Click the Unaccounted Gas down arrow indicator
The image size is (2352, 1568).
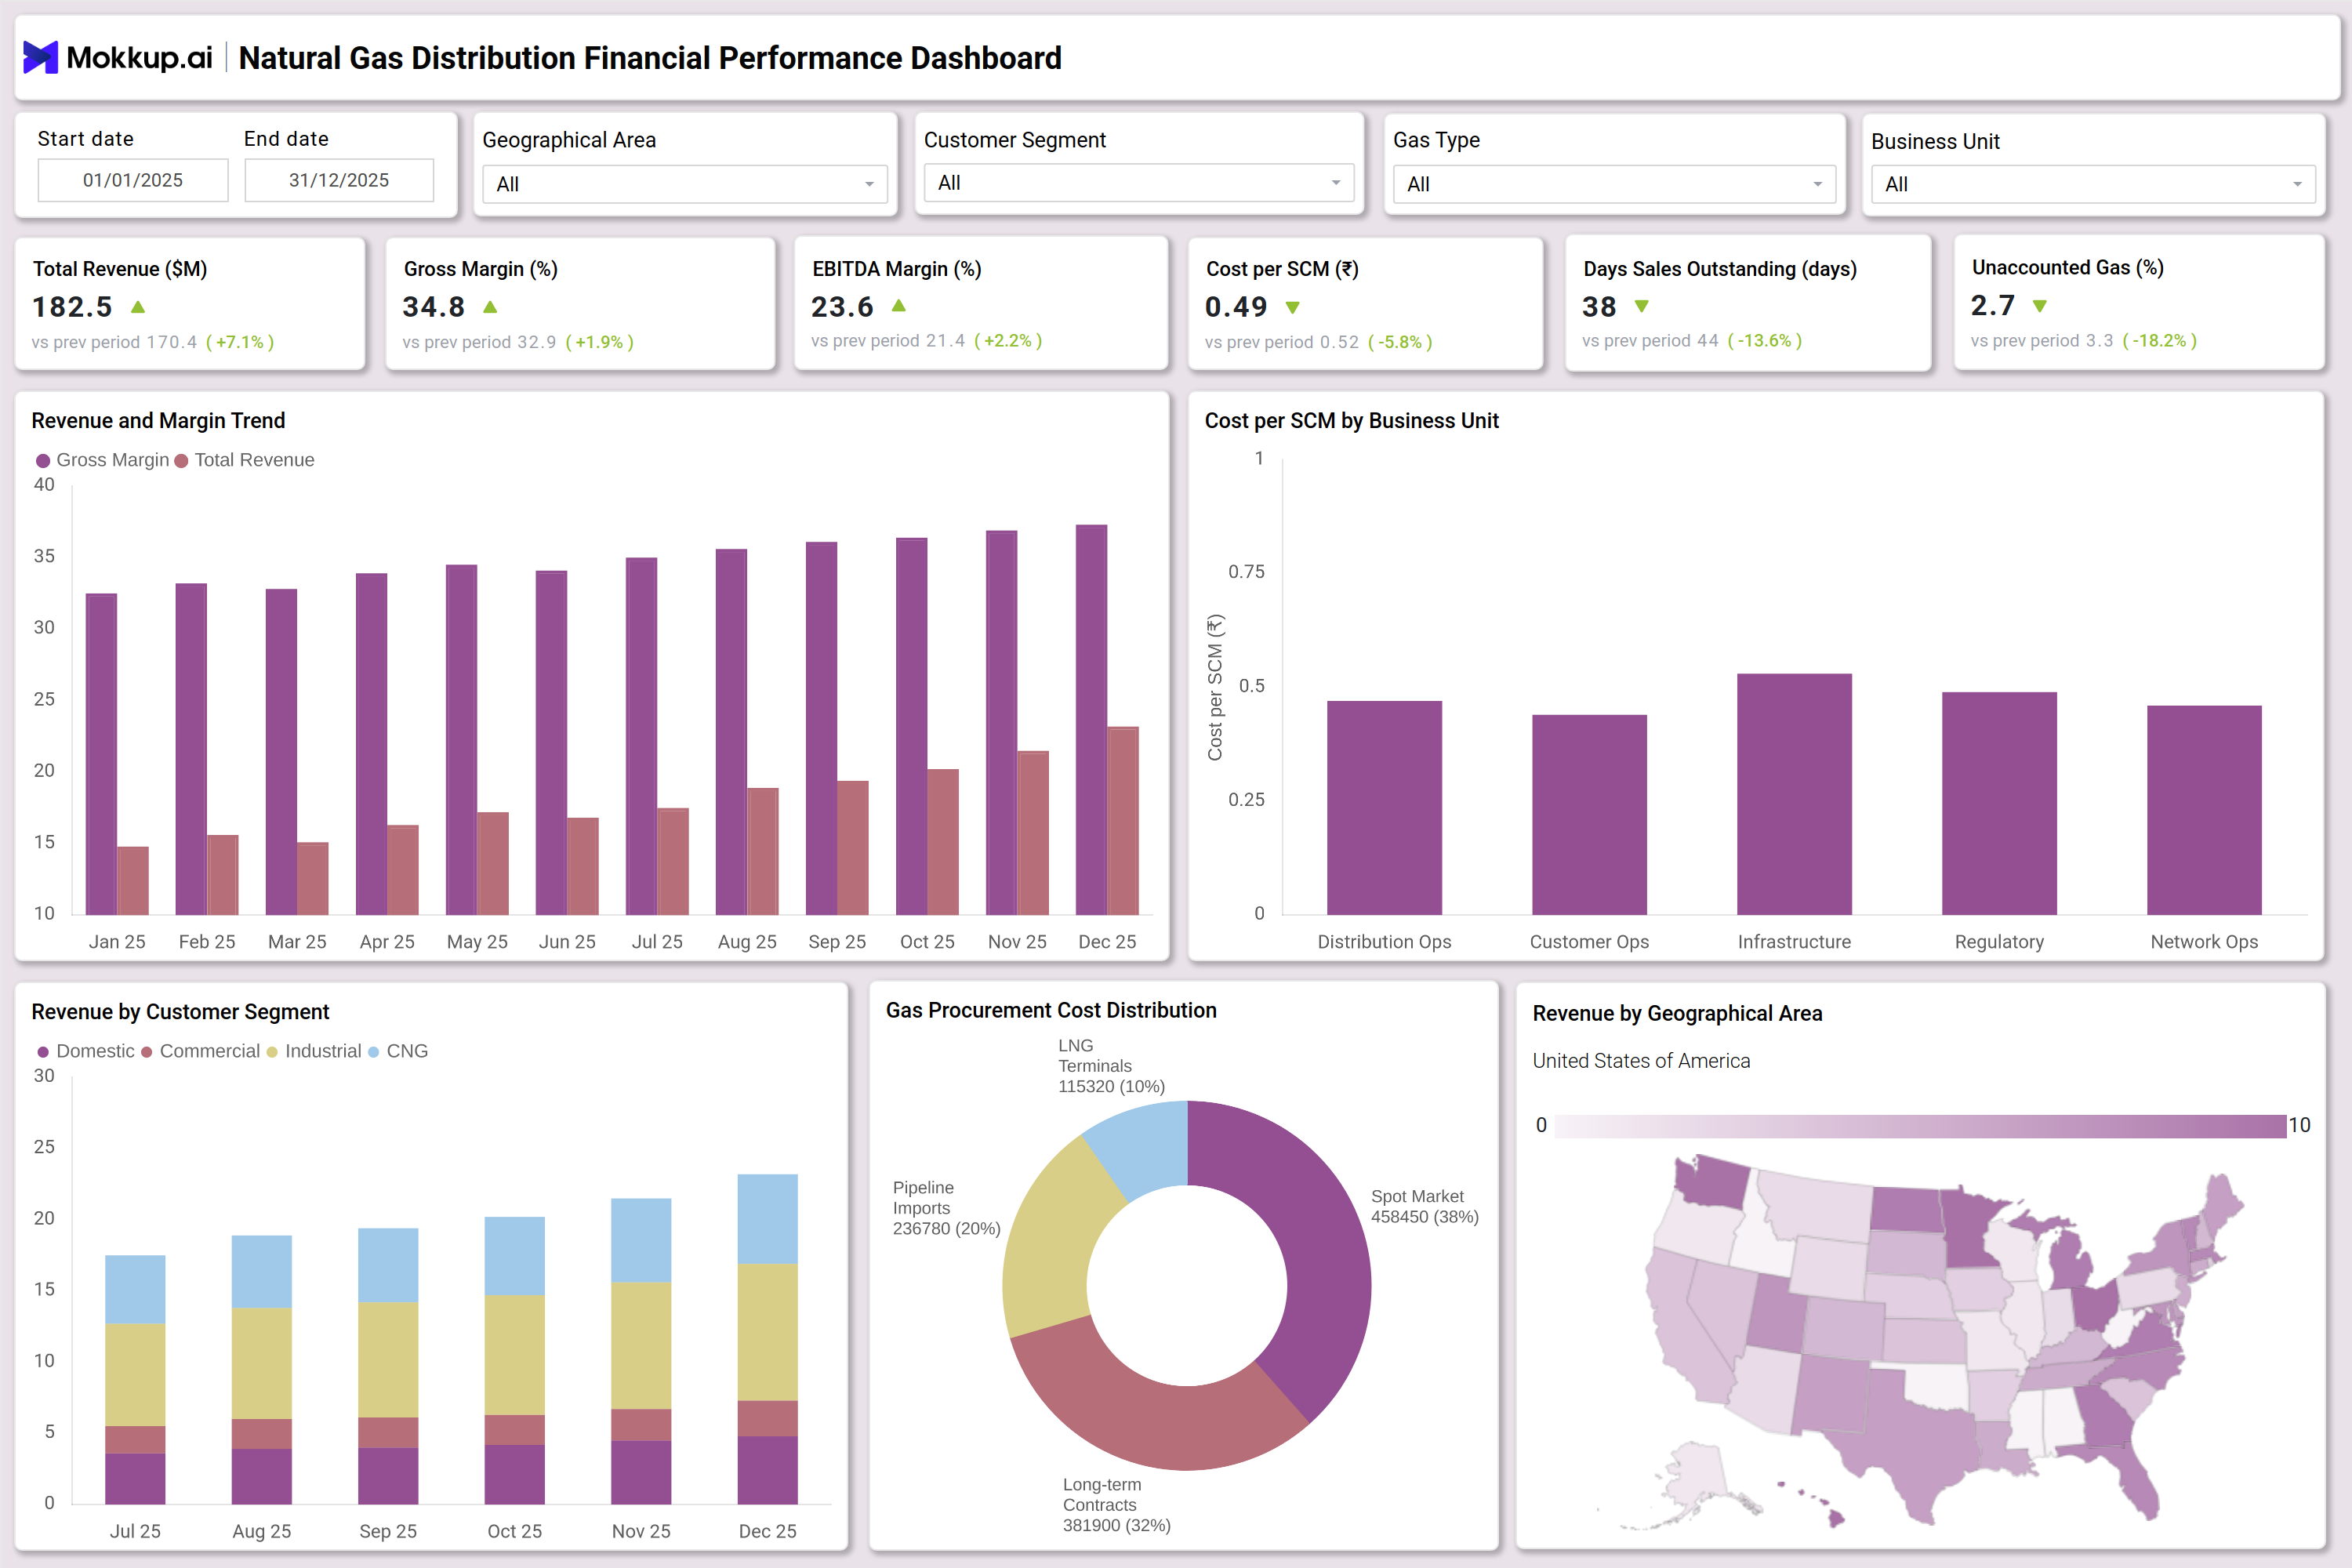[2040, 306]
